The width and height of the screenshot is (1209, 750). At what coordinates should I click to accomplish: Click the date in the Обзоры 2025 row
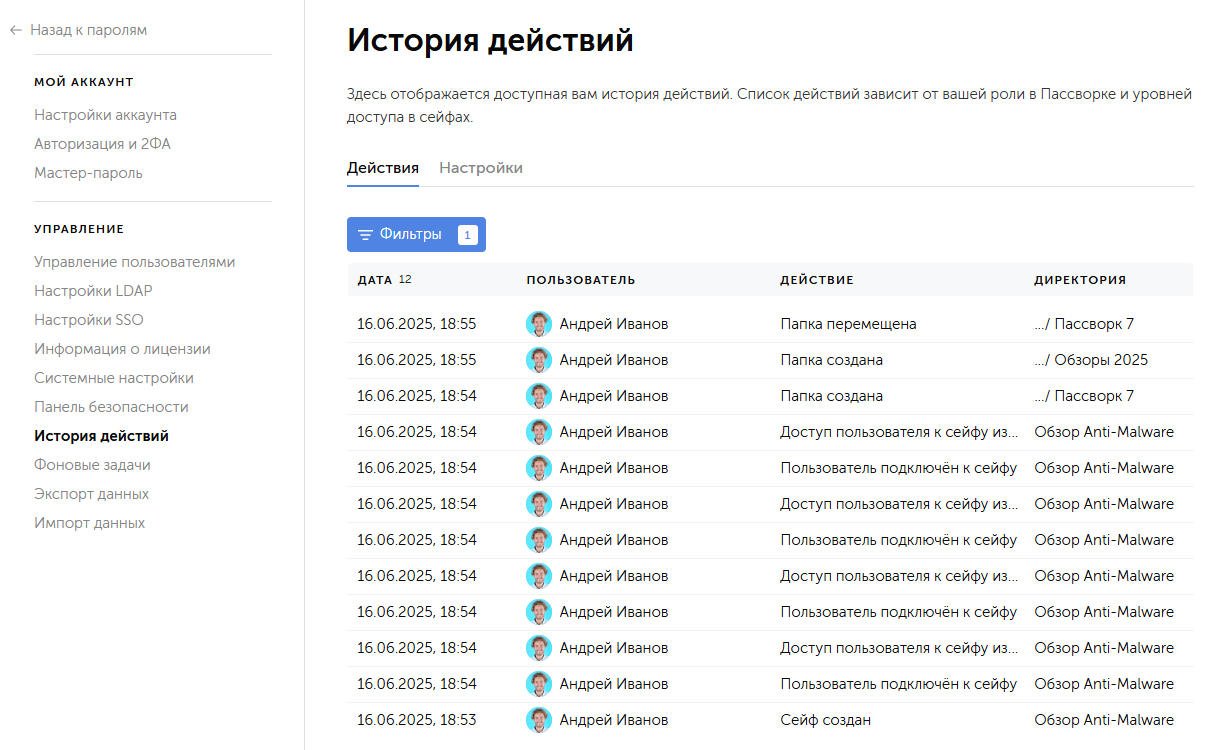[x=416, y=360]
